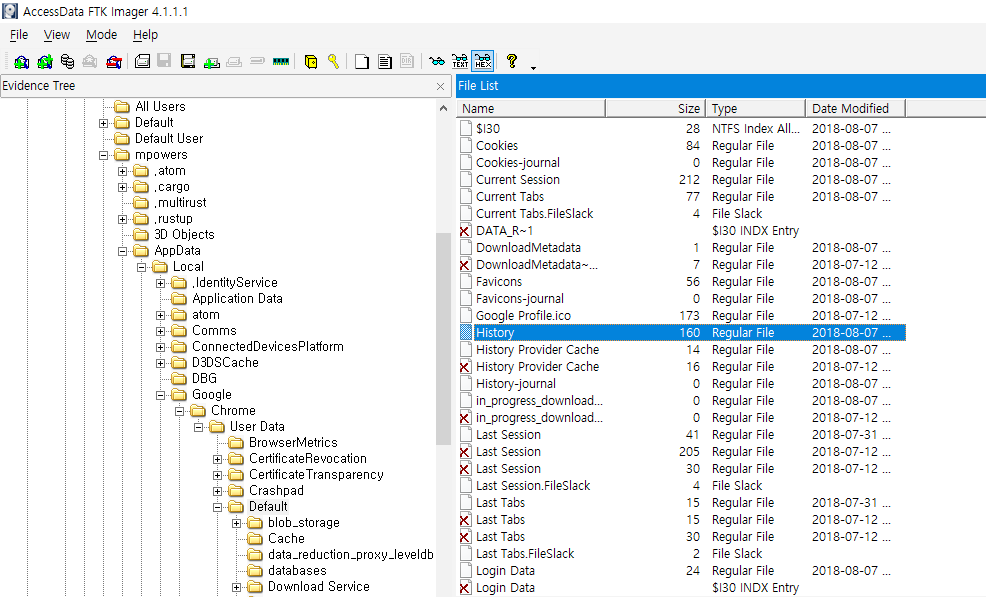Select the BrowserMetrics folder

(x=293, y=442)
